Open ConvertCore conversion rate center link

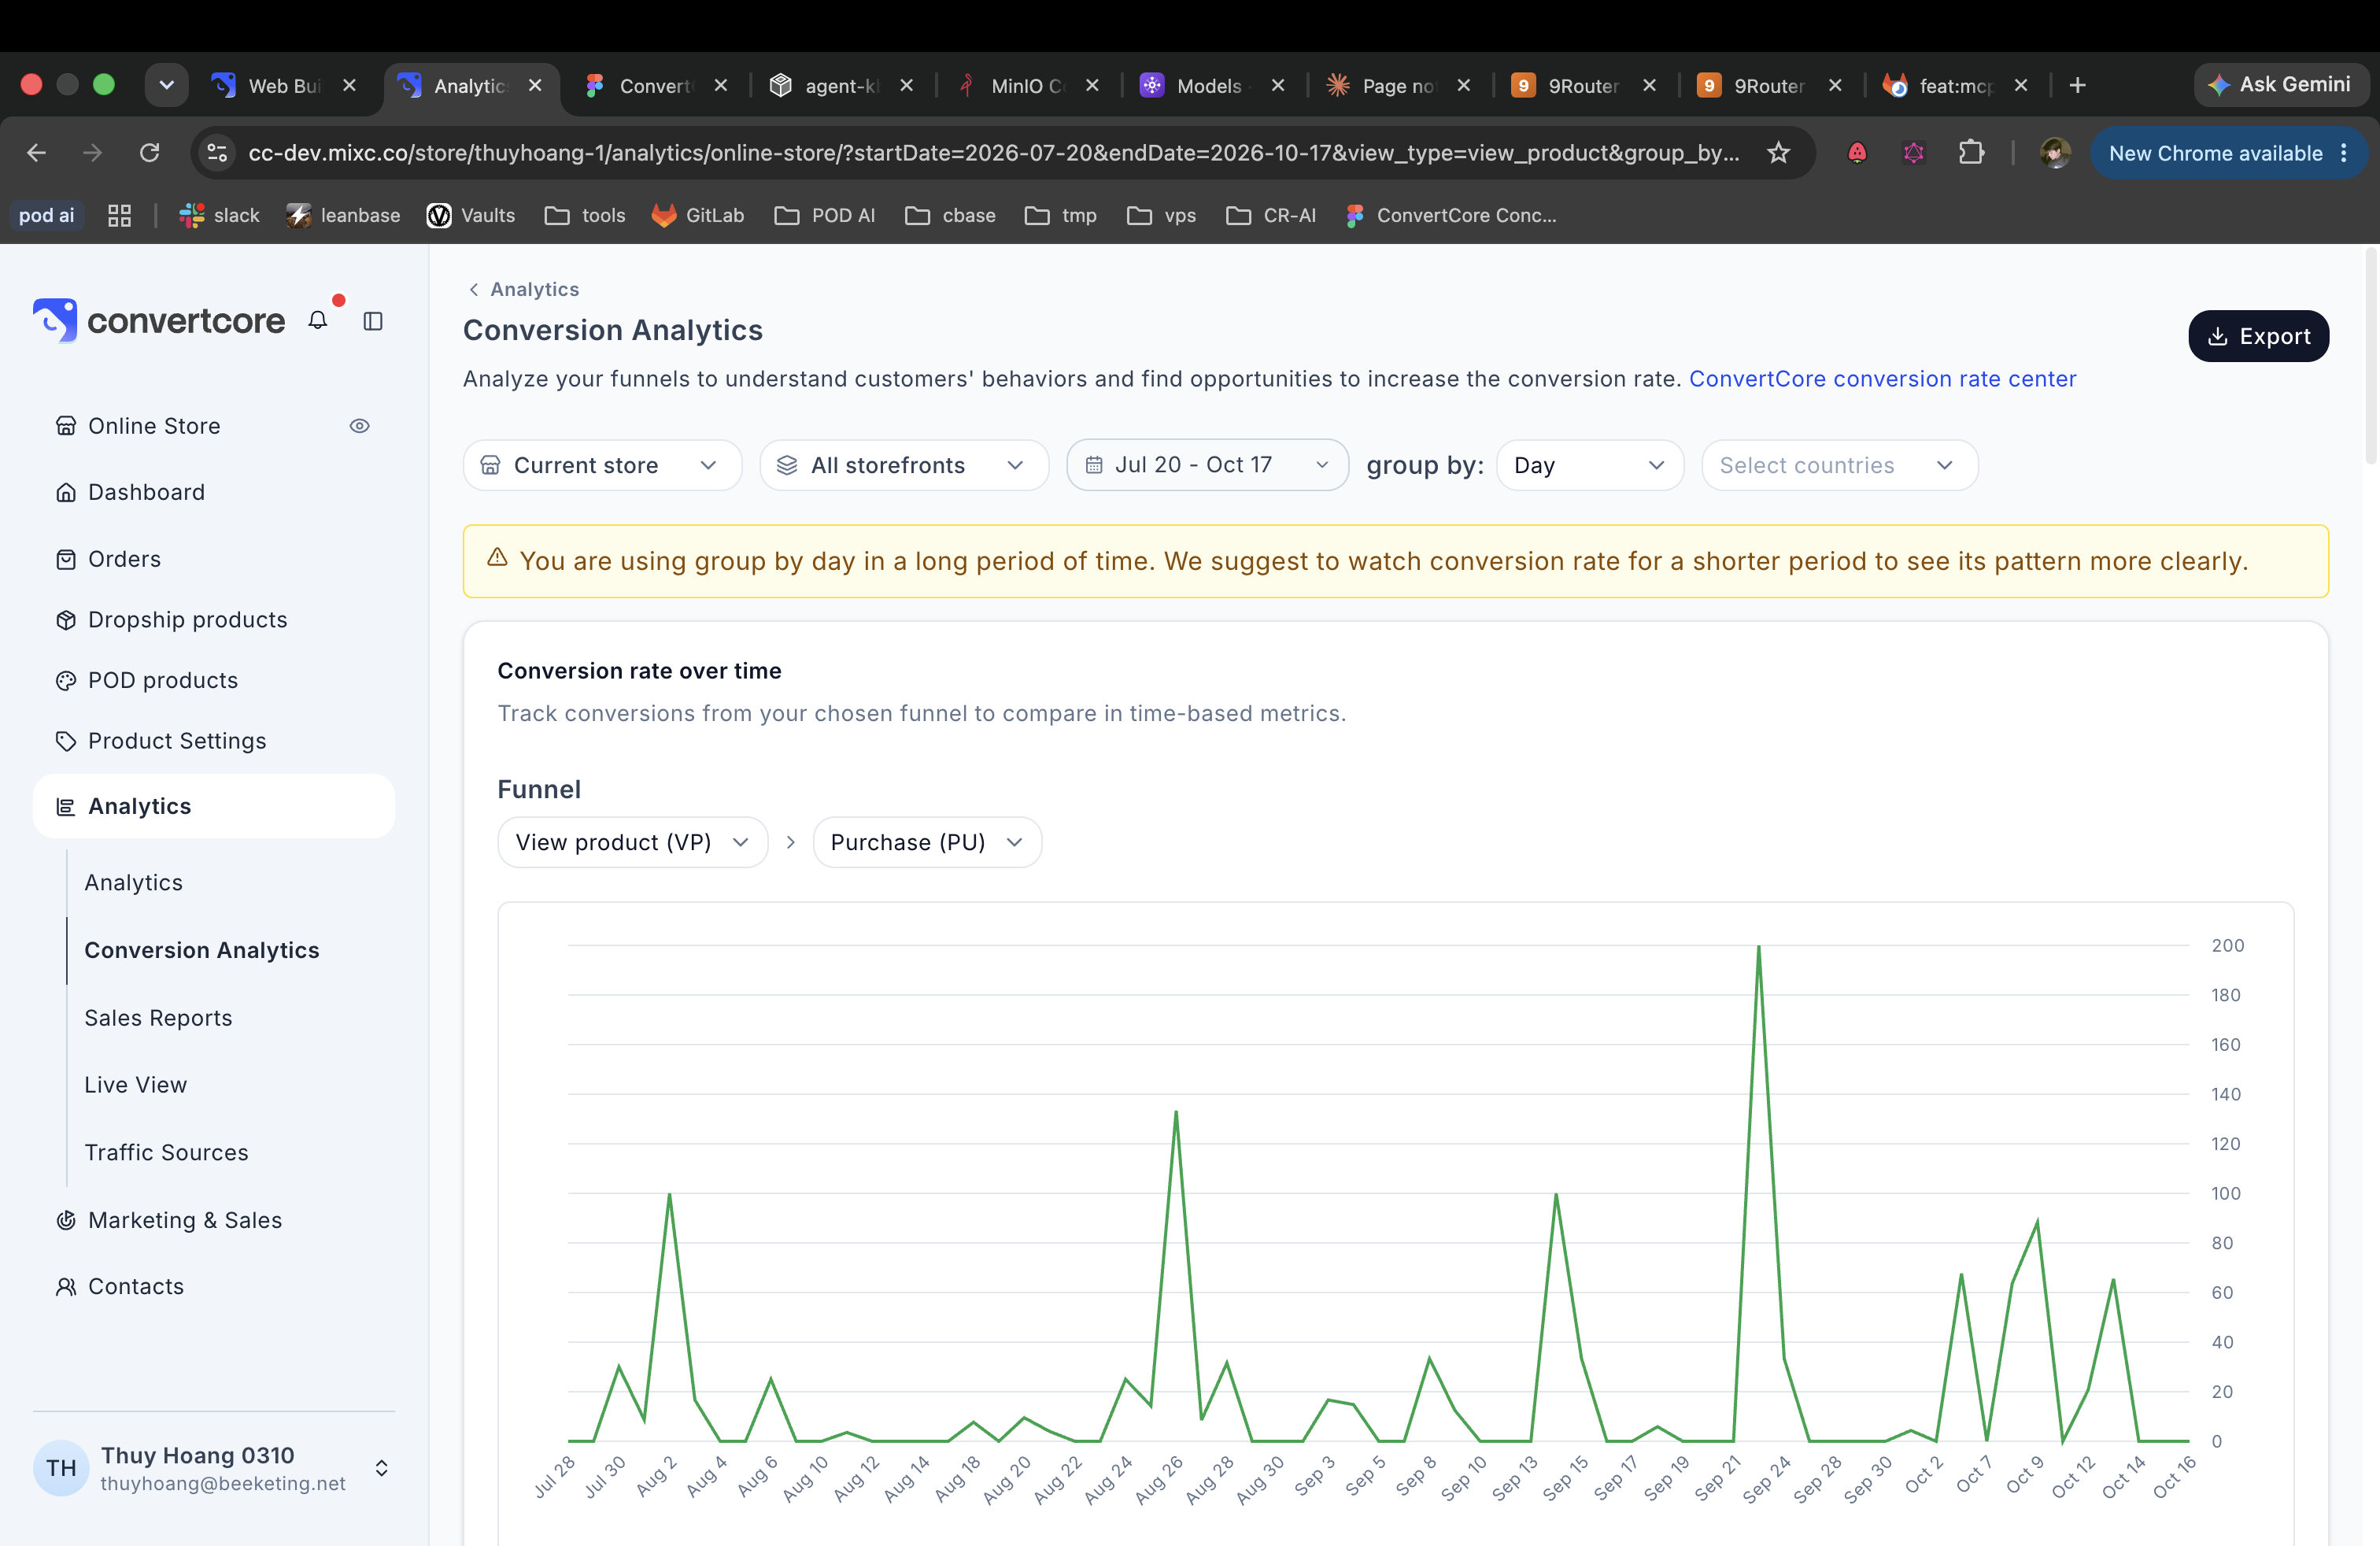click(1882, 379)
